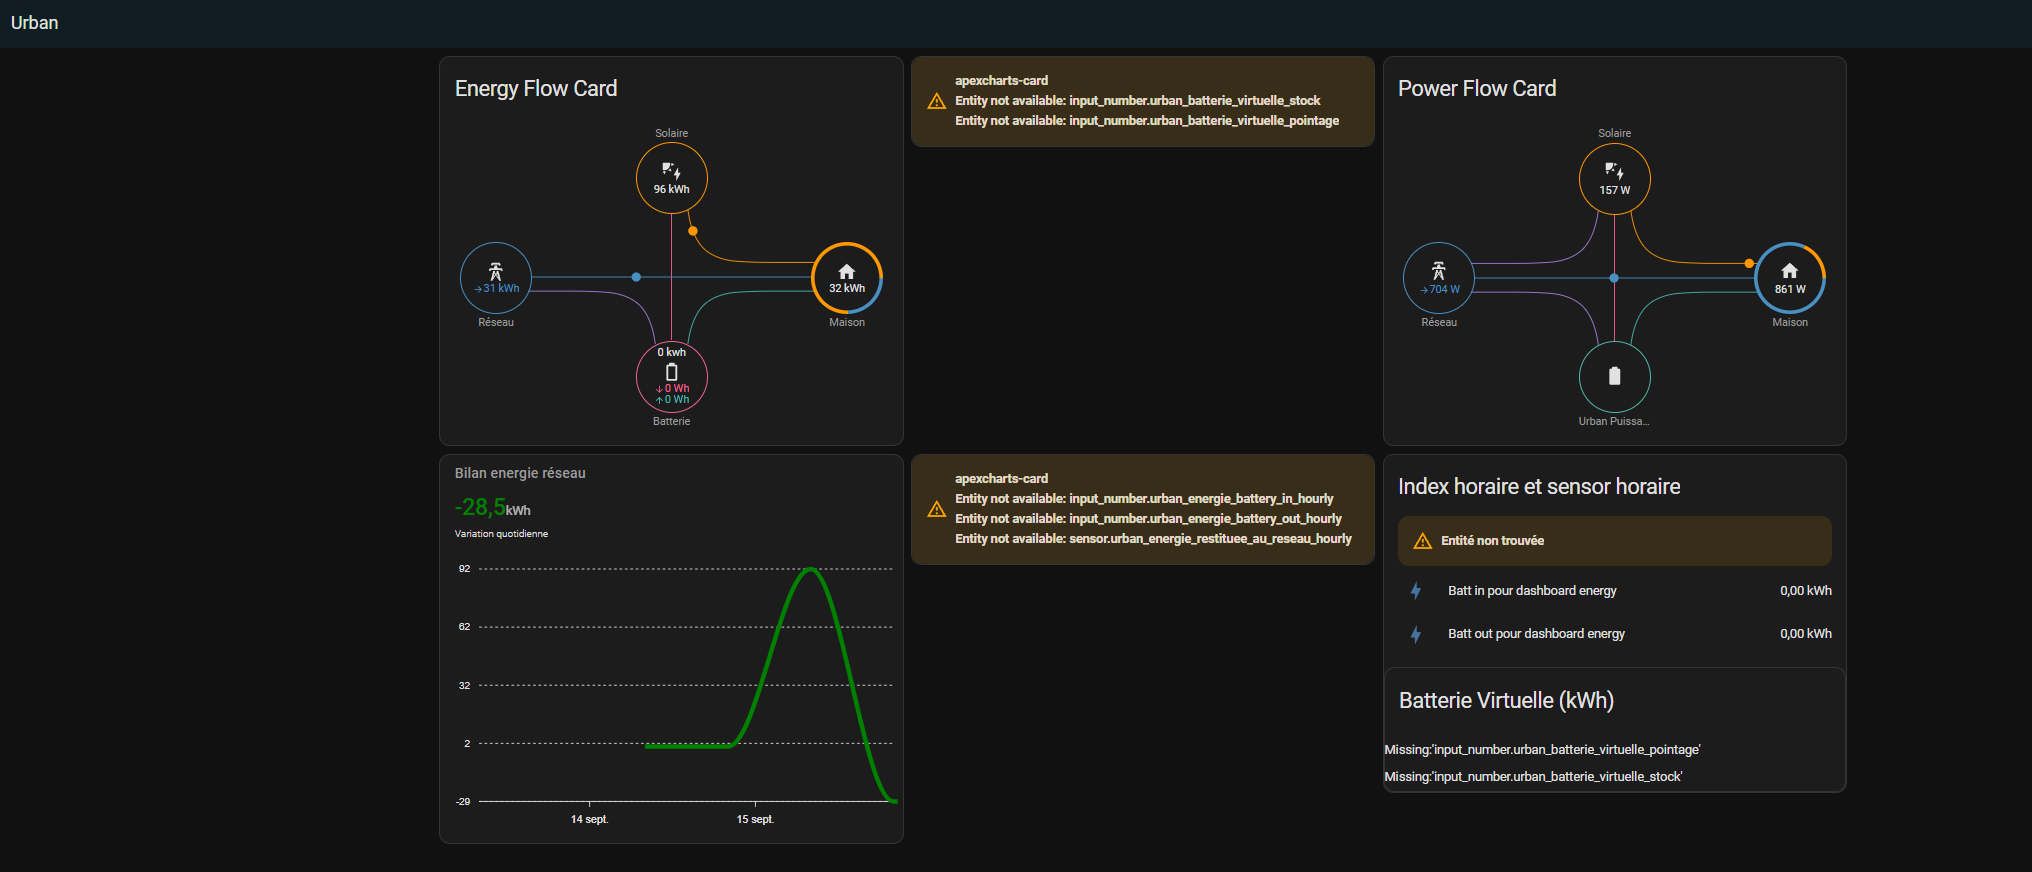Image resolution: width=2032 pixels, height=872 pixels.
Task: Click the grid pylon icon showing 31 kWh
Action: 495,271
